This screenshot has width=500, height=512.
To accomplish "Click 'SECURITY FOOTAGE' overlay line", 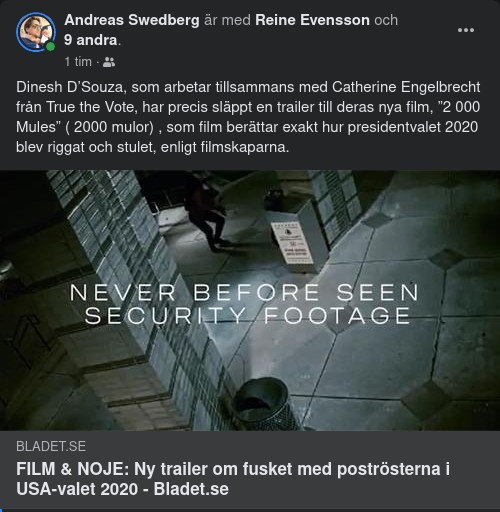I will (x=247, y=316).
